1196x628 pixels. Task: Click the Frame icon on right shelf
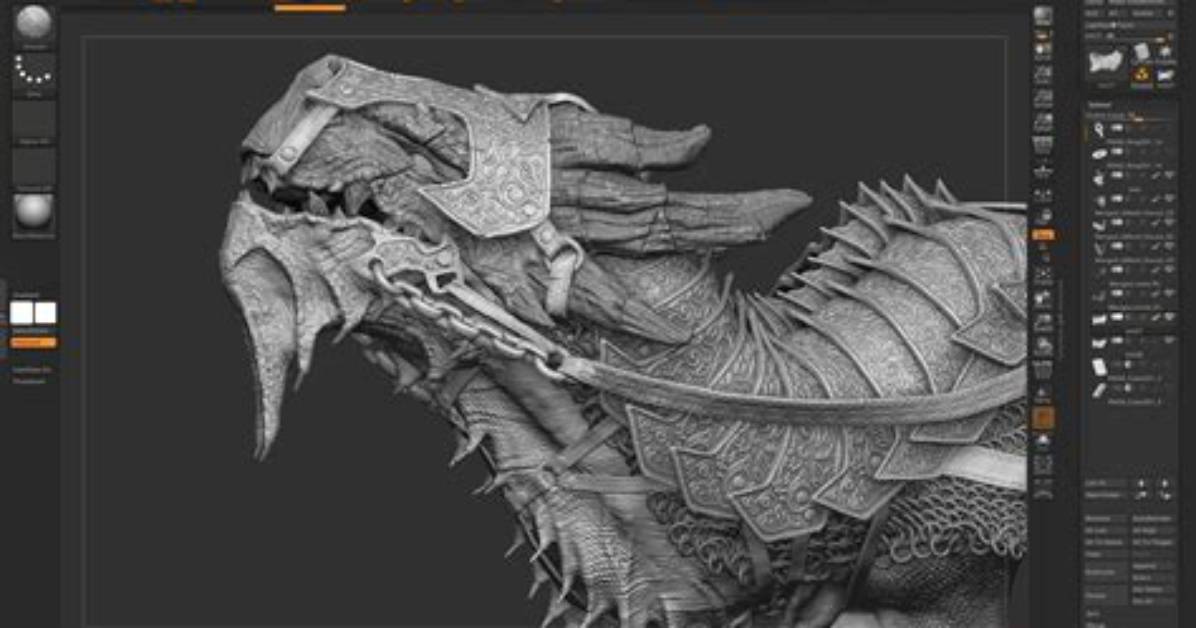coord(1043,275)
